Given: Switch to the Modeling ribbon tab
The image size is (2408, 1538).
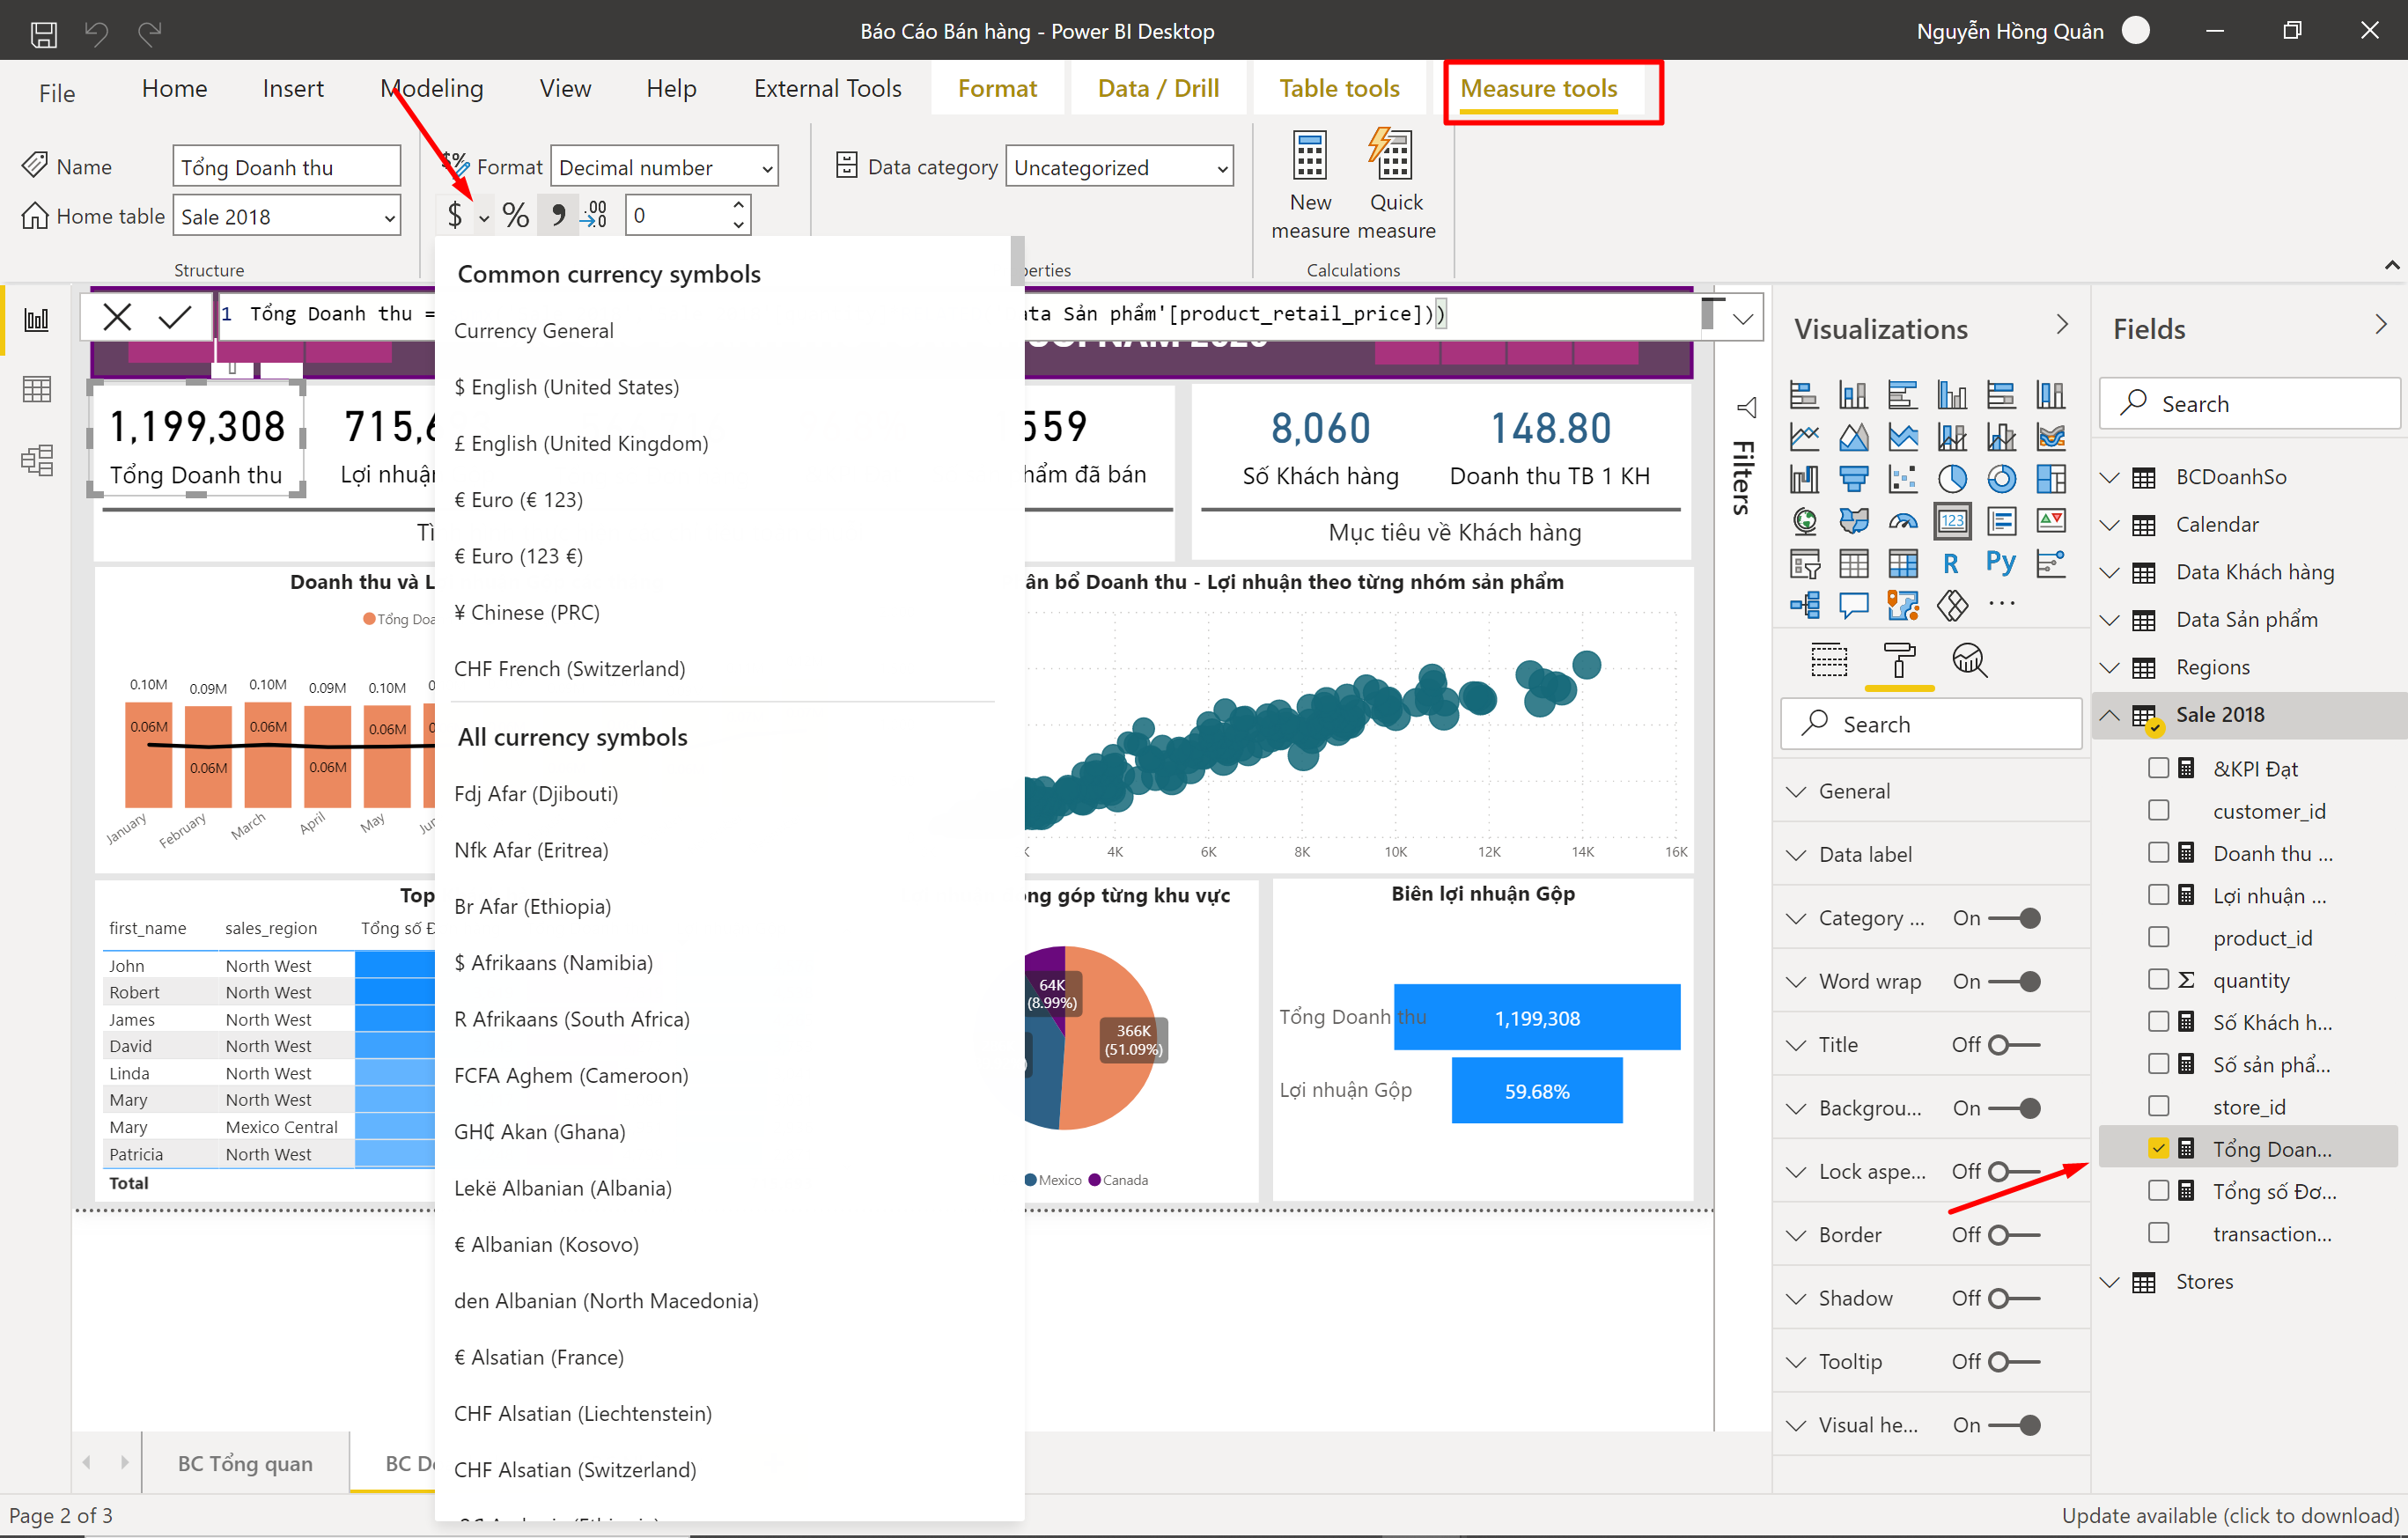Looking at the screenshot, I should coord(431,88).
